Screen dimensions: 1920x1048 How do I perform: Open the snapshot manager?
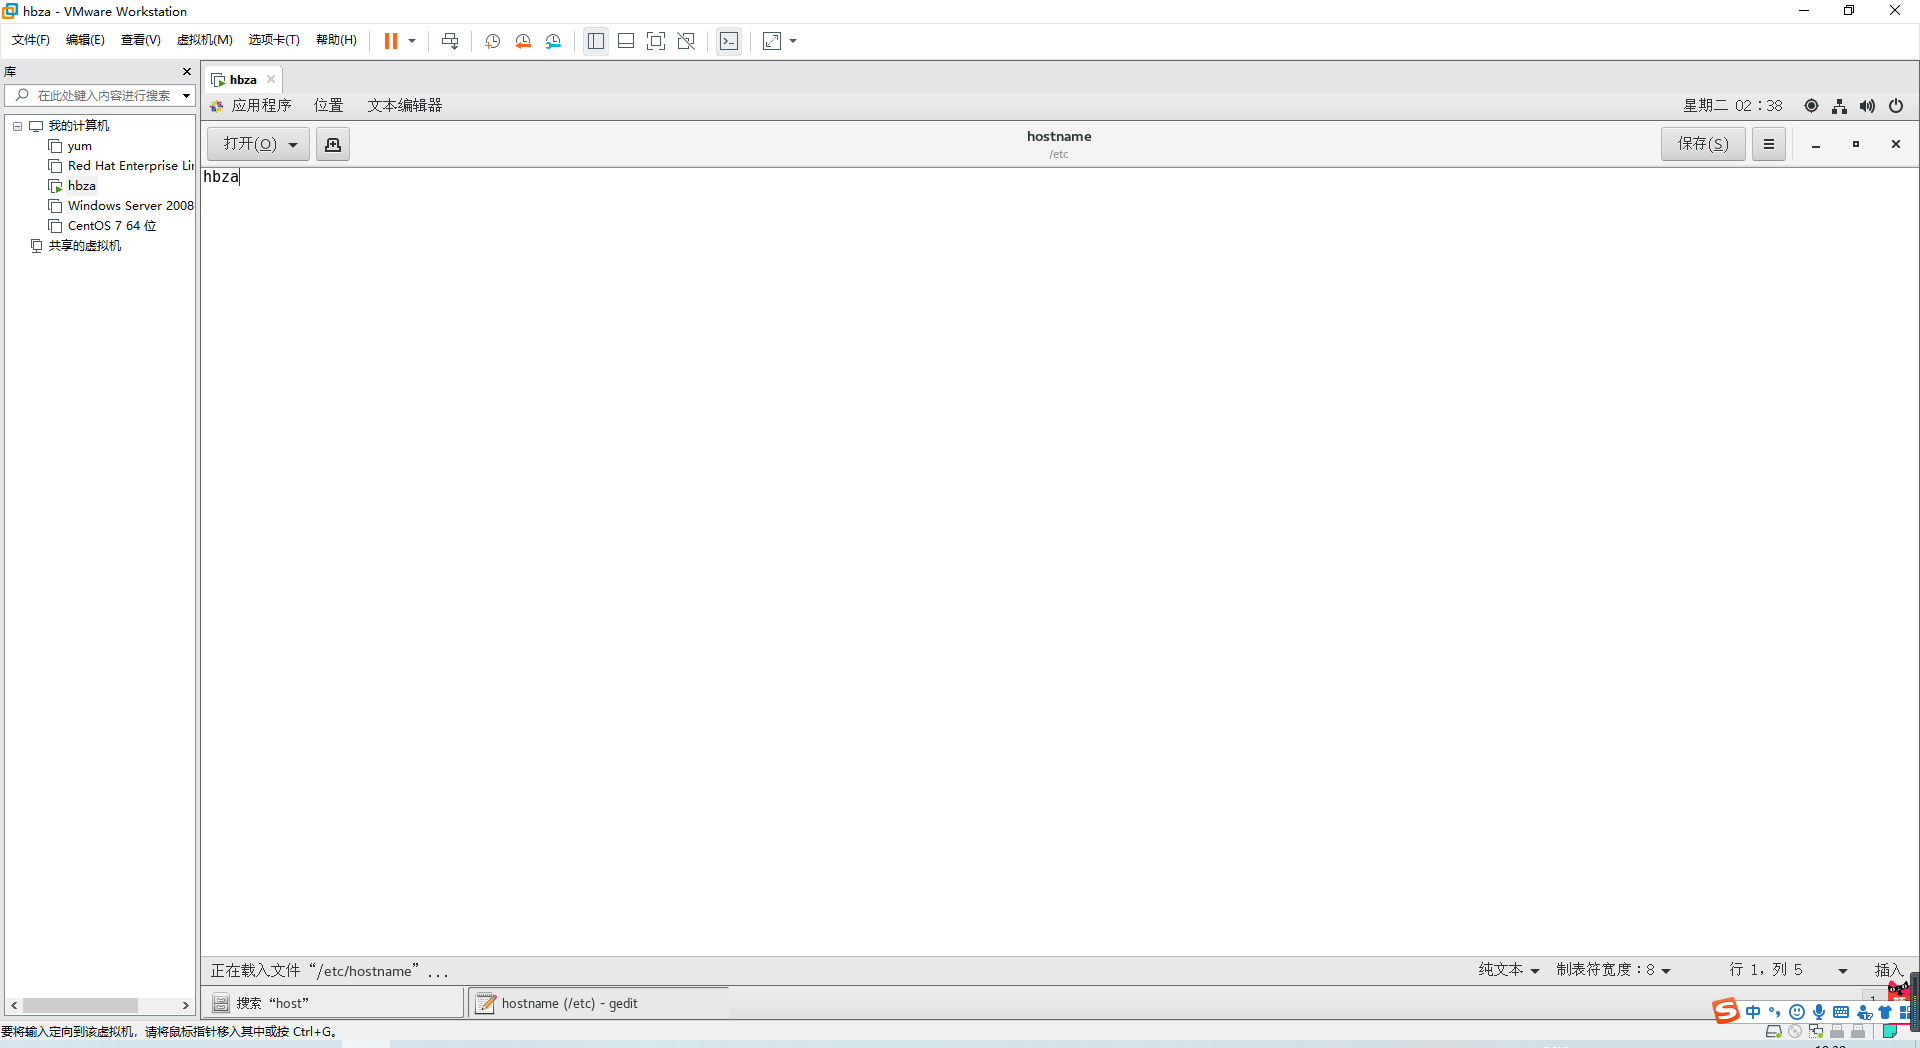tap(553, 41)
